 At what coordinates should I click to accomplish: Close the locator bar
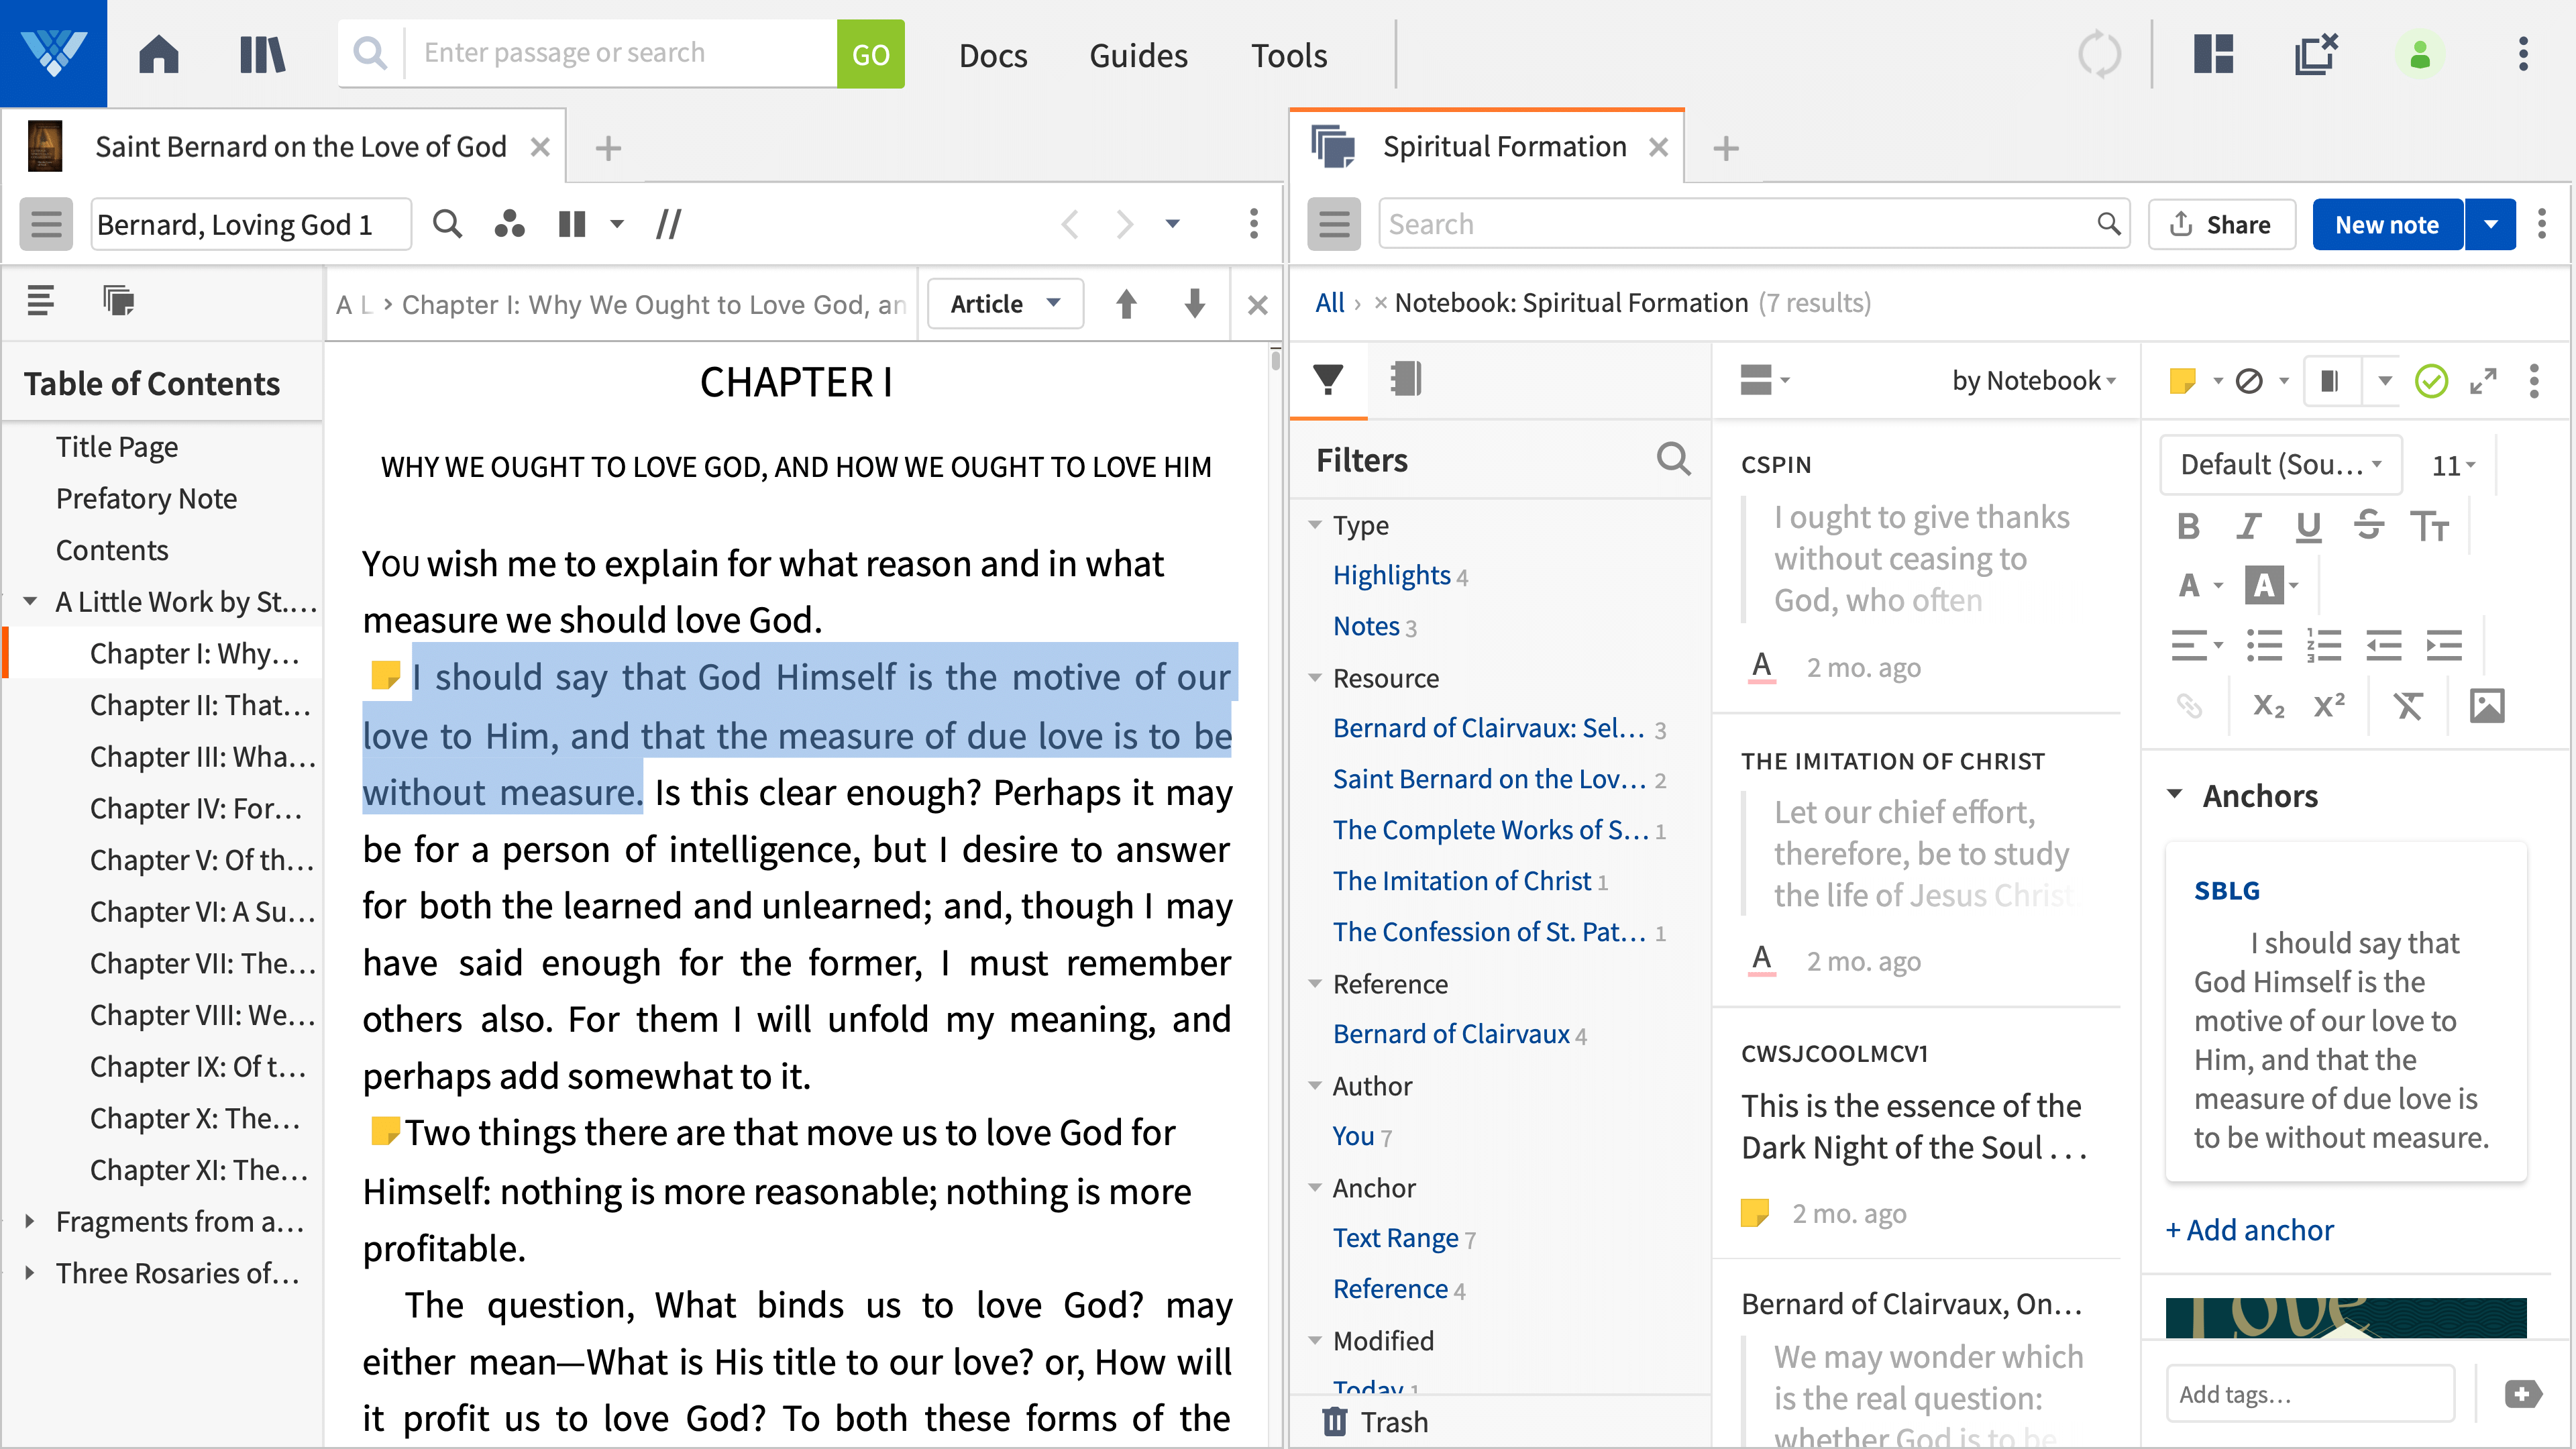point(1258,305)
